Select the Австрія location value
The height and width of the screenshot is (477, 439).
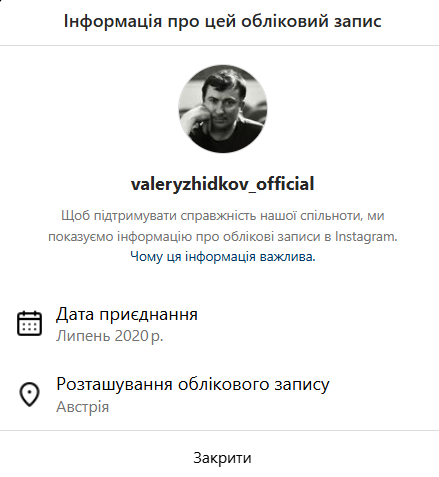click(x=83, y=407)
